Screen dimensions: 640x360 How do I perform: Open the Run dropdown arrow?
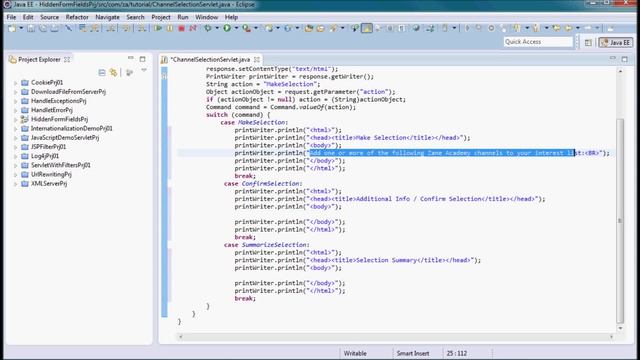236,28
